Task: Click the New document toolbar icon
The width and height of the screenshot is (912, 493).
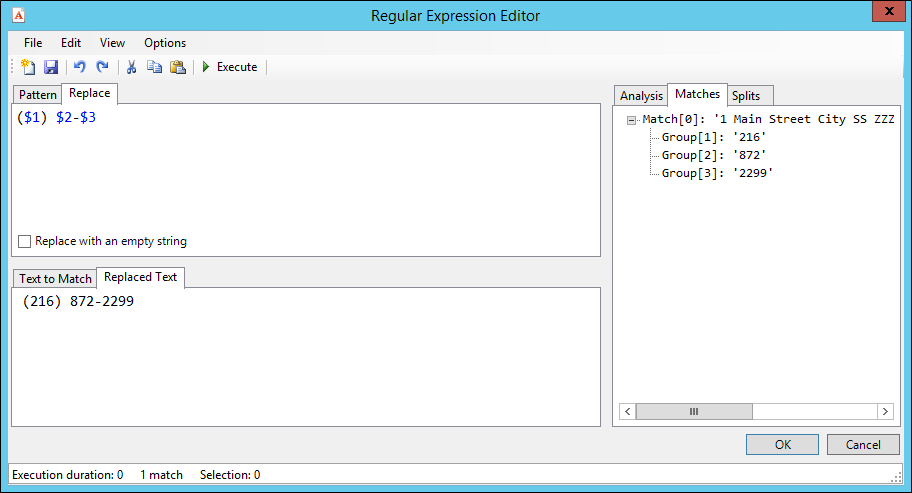Action: [x=27, y=67]
